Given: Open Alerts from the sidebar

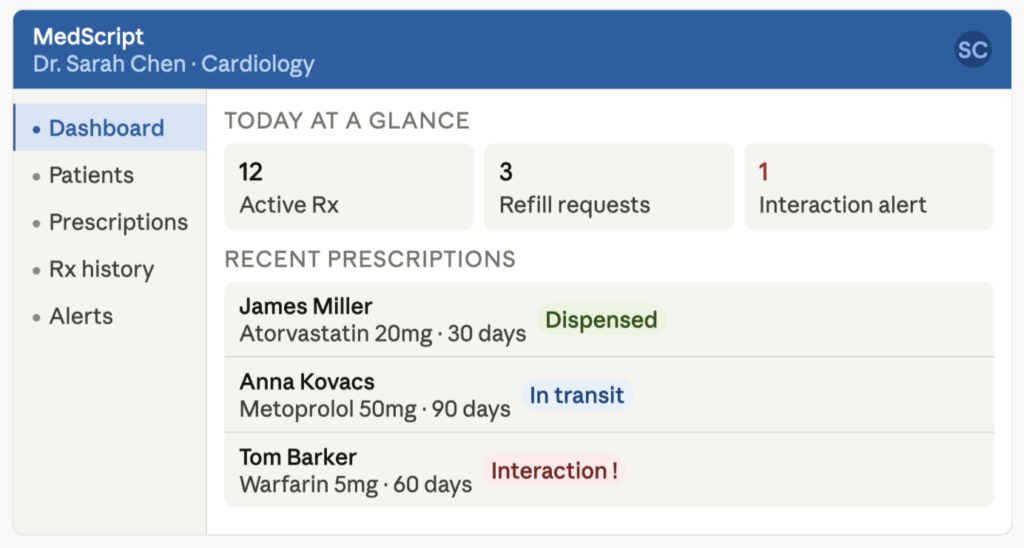Looking at the screenshot, I should click(x=81, y=316).
